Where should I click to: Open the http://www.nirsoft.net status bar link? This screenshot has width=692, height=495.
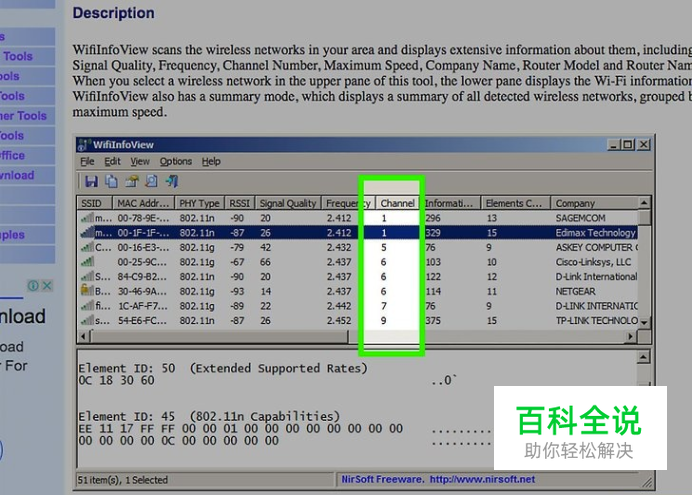482,479
